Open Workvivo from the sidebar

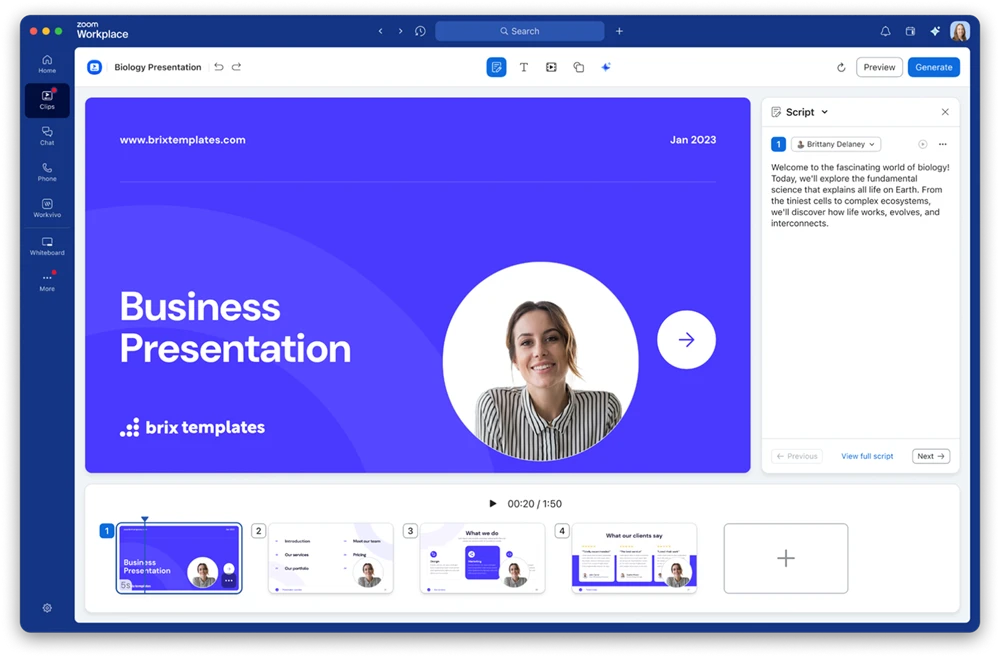point(47,208)
